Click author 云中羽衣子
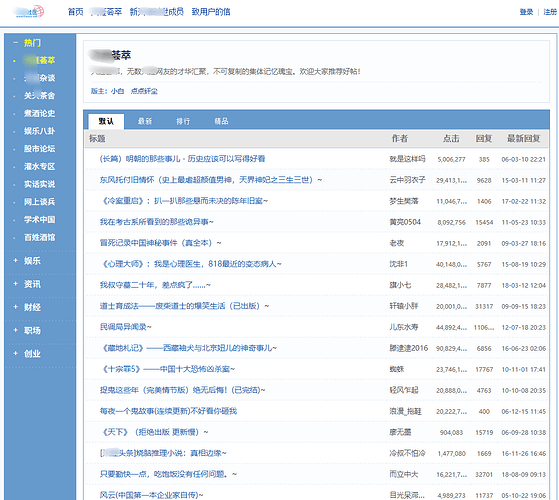 coord(407,180)
